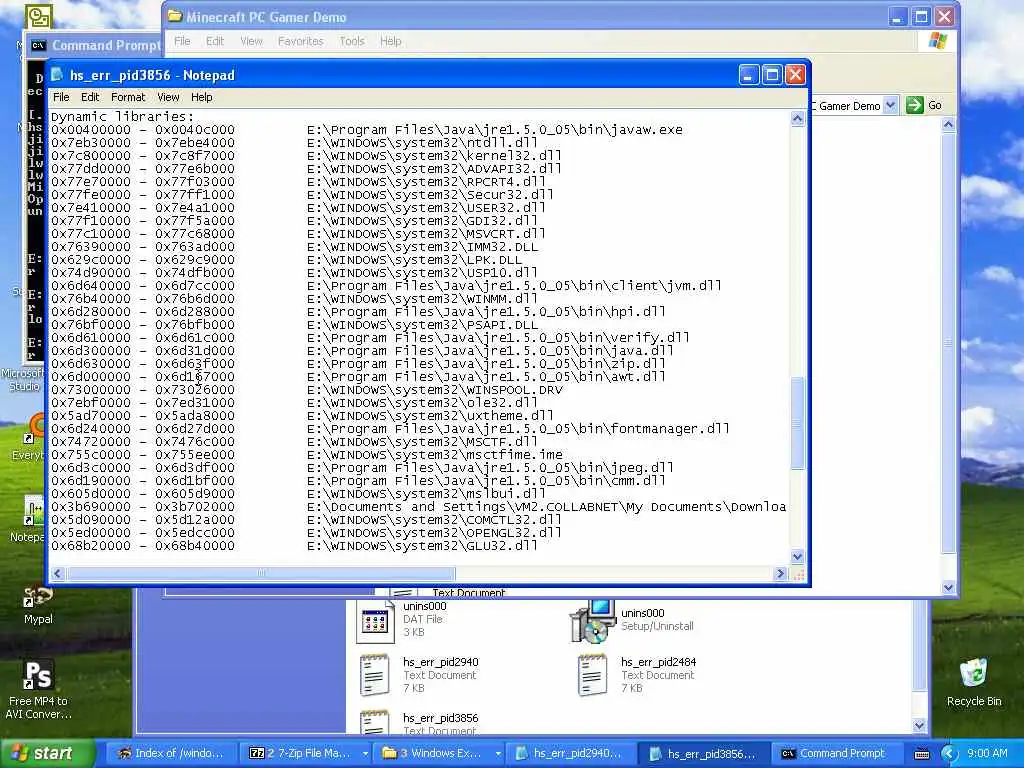This screenshot has width=1024, height=768.
Task: Click the Notepad horizontal scroll right arrow
Action: pyautogui.click(x=780, y=573)
